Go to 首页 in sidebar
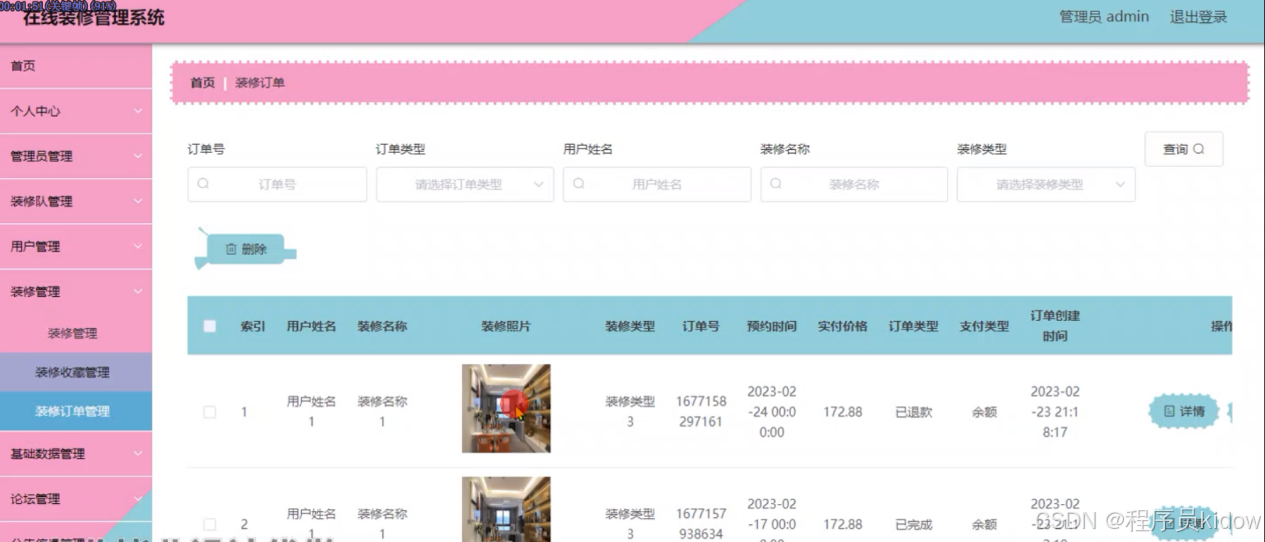This screenshot has height=542, width=1265. [76, 66]
